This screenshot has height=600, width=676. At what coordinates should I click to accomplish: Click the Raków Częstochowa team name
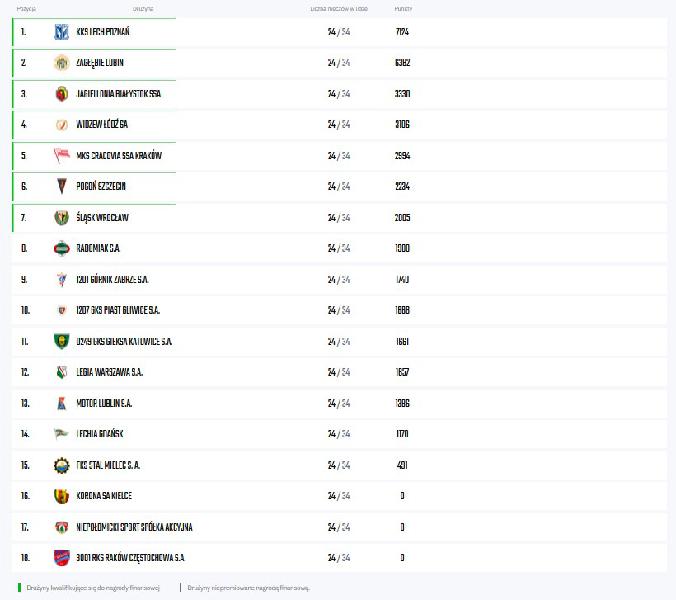coord(130,558)
